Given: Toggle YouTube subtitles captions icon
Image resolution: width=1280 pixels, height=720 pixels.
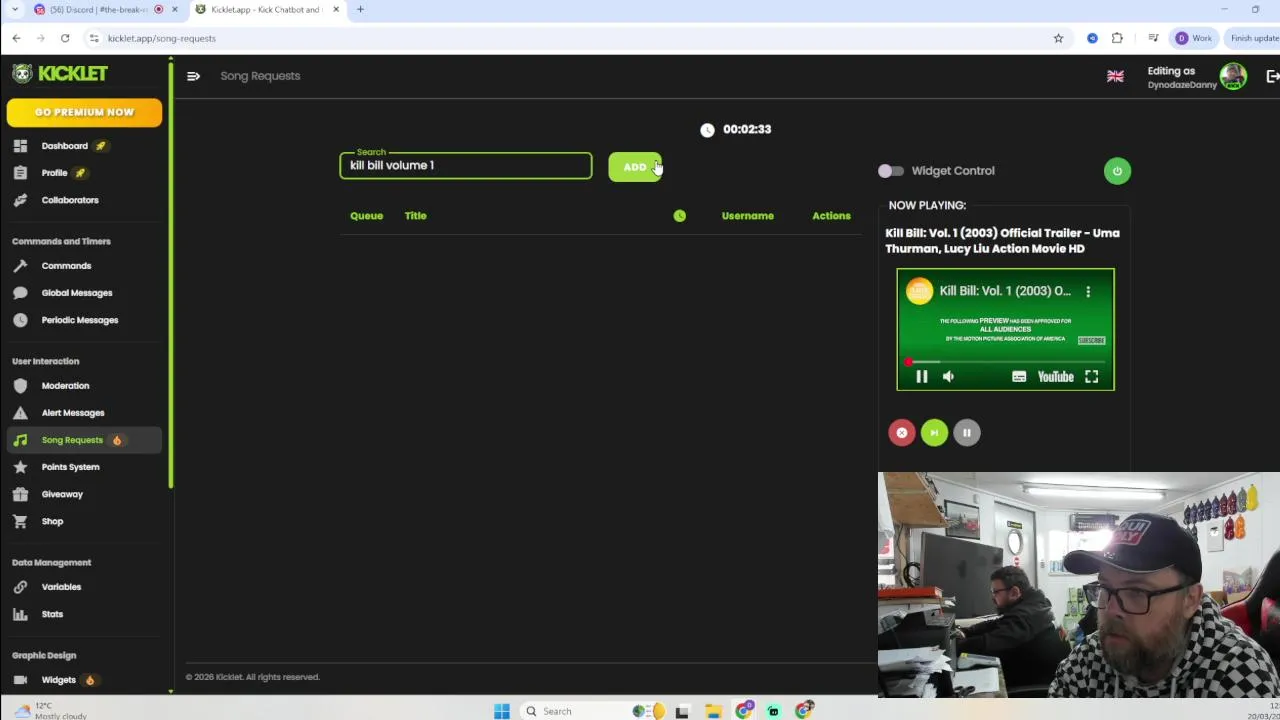Looking at the screenshot, I should point(1018,377).
